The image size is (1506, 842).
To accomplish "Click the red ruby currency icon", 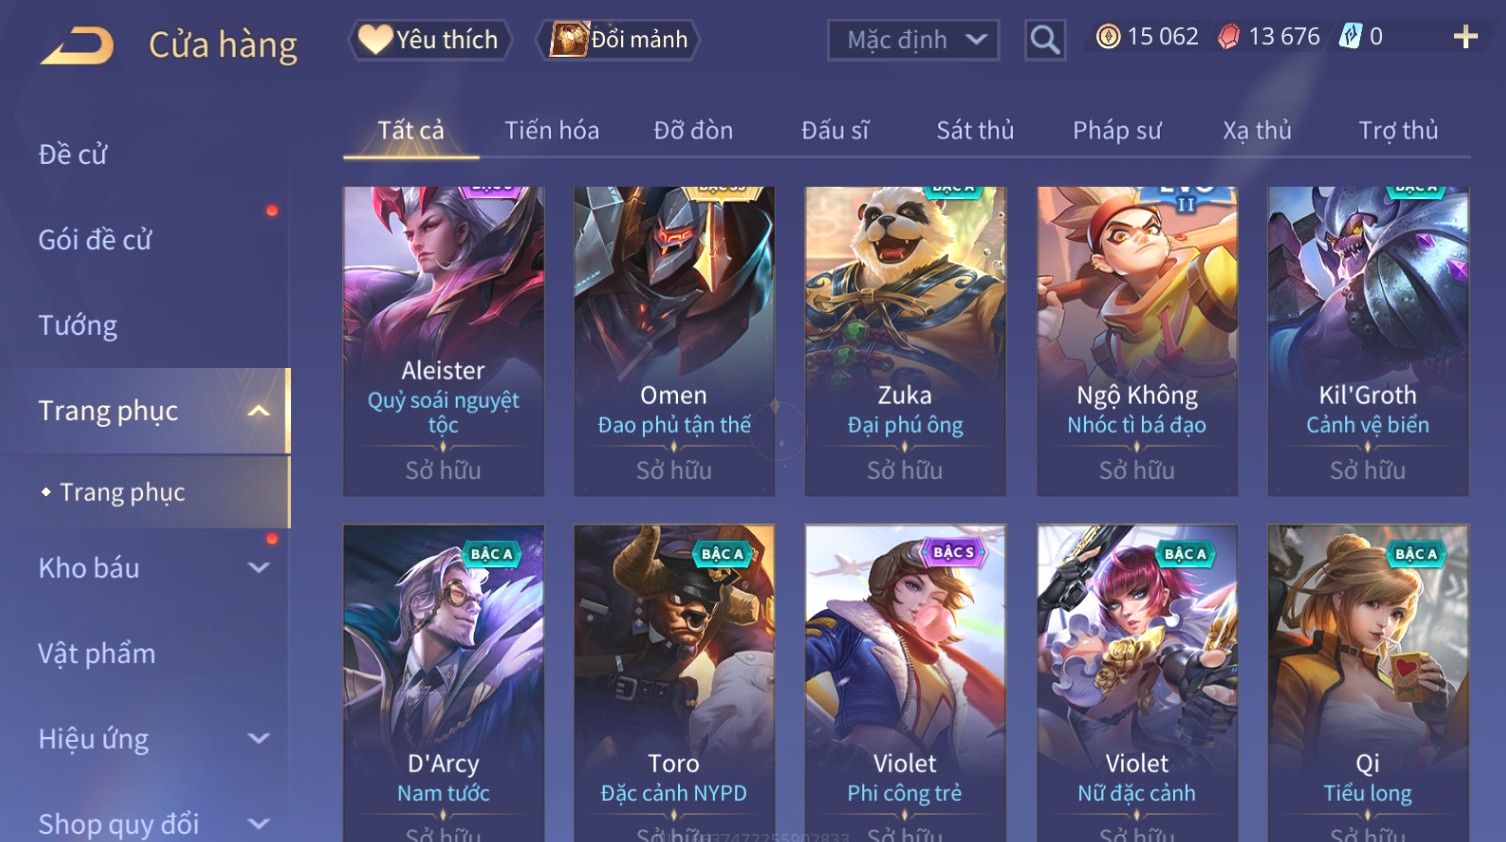I will [x=1229, y=37].
